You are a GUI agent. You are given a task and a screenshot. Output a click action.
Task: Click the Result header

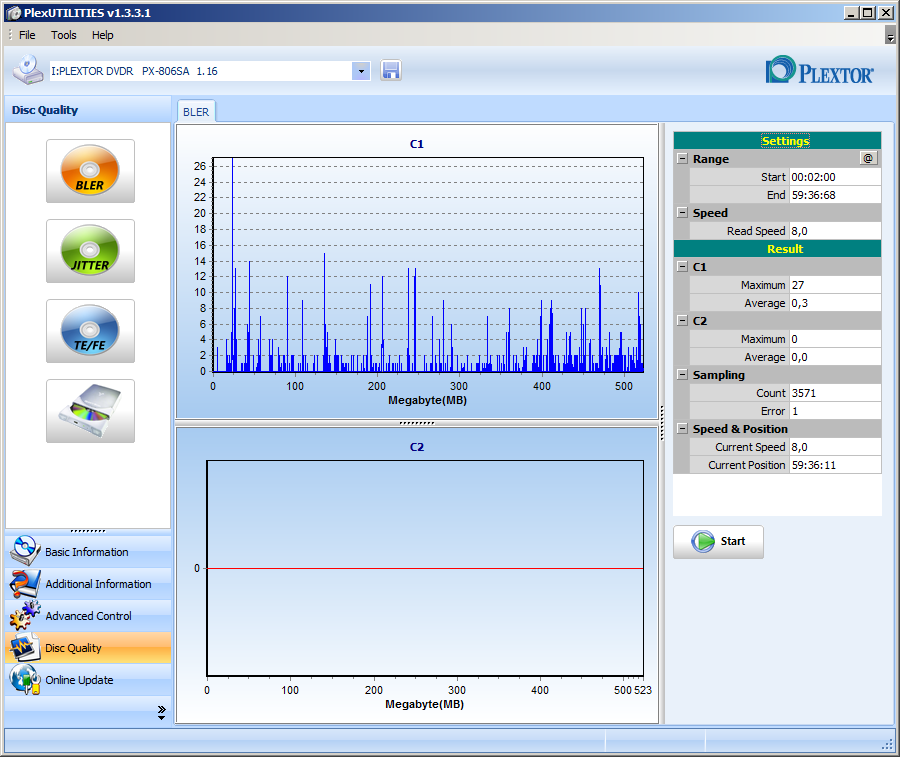[x=785, y=249]
